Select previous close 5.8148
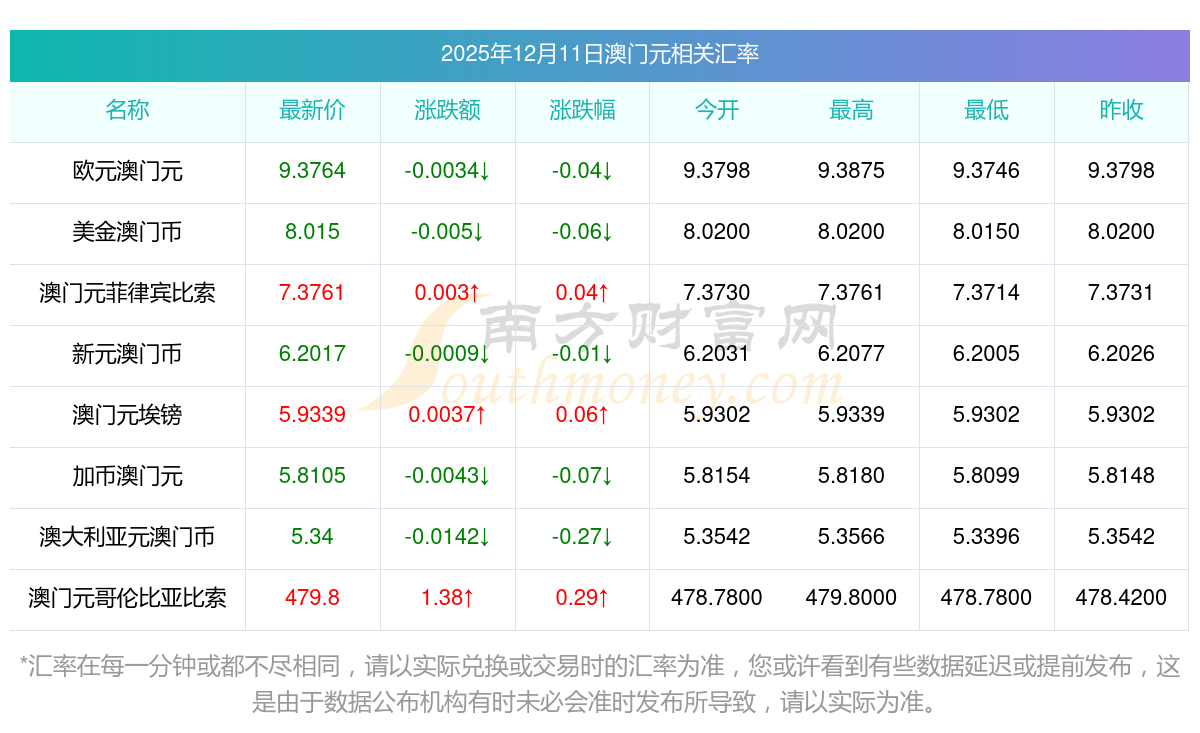The width and height of the screenshot is (1200, 733). pyautogui.click(x=1121, y=476)
